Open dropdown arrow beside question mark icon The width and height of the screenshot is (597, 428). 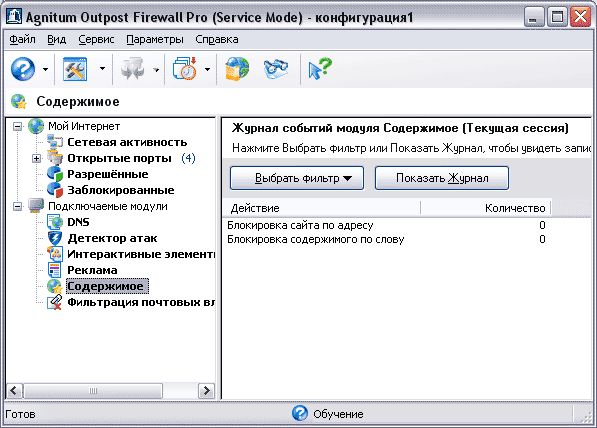(45, 69)
